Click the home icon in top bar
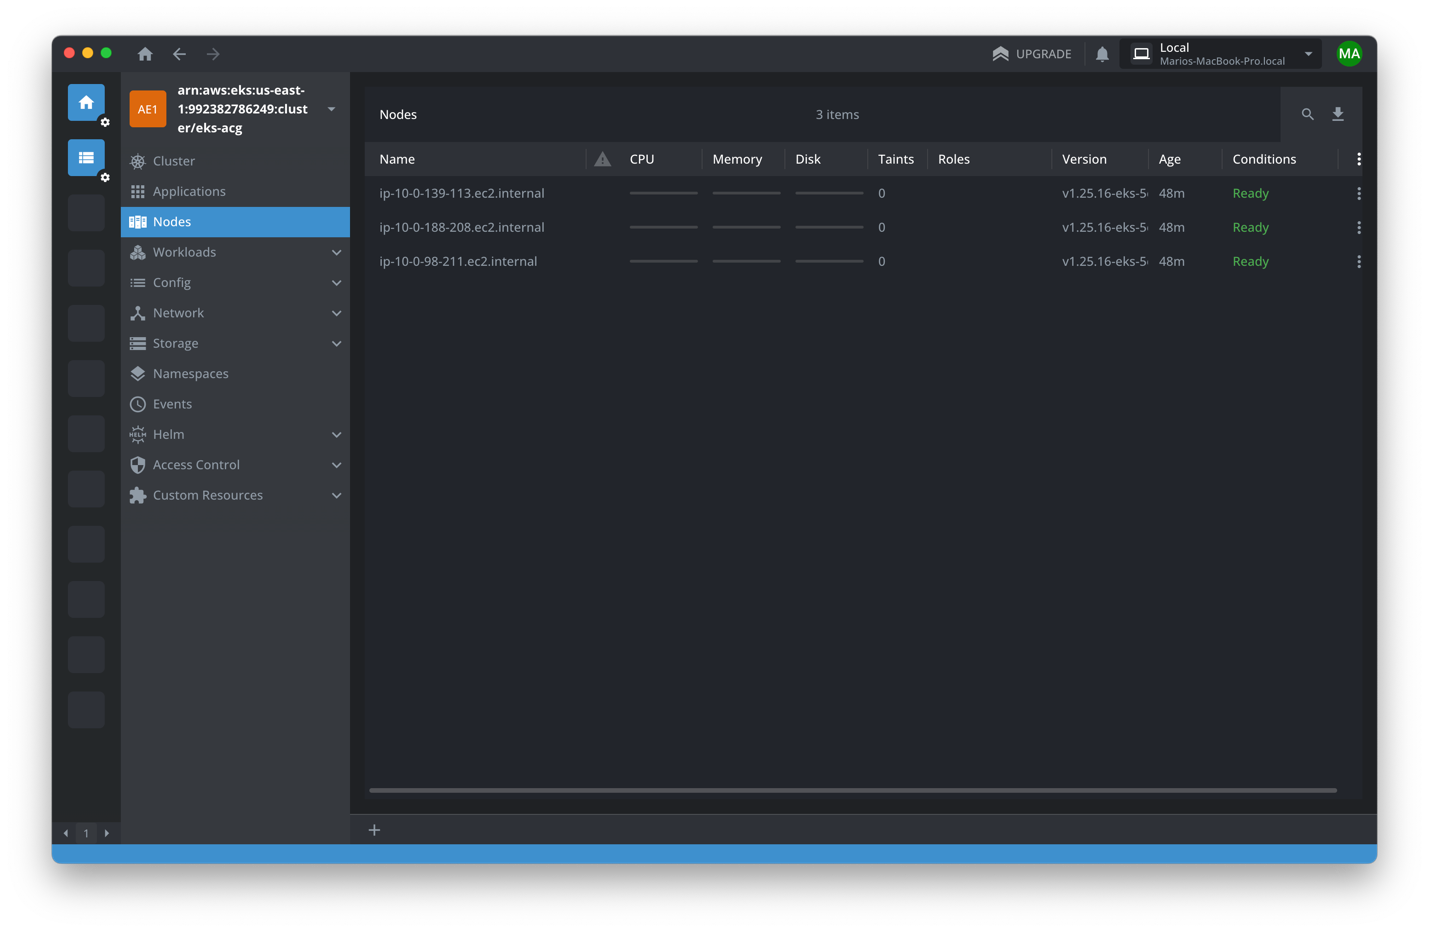Screen dimensions: 1429x932 pos(145,54)
